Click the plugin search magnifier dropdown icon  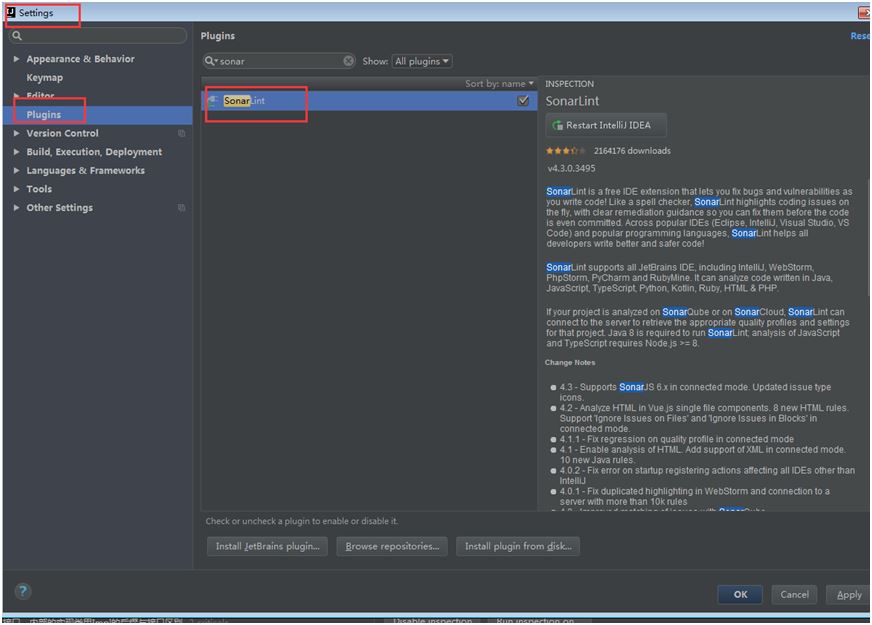point(211,61)
